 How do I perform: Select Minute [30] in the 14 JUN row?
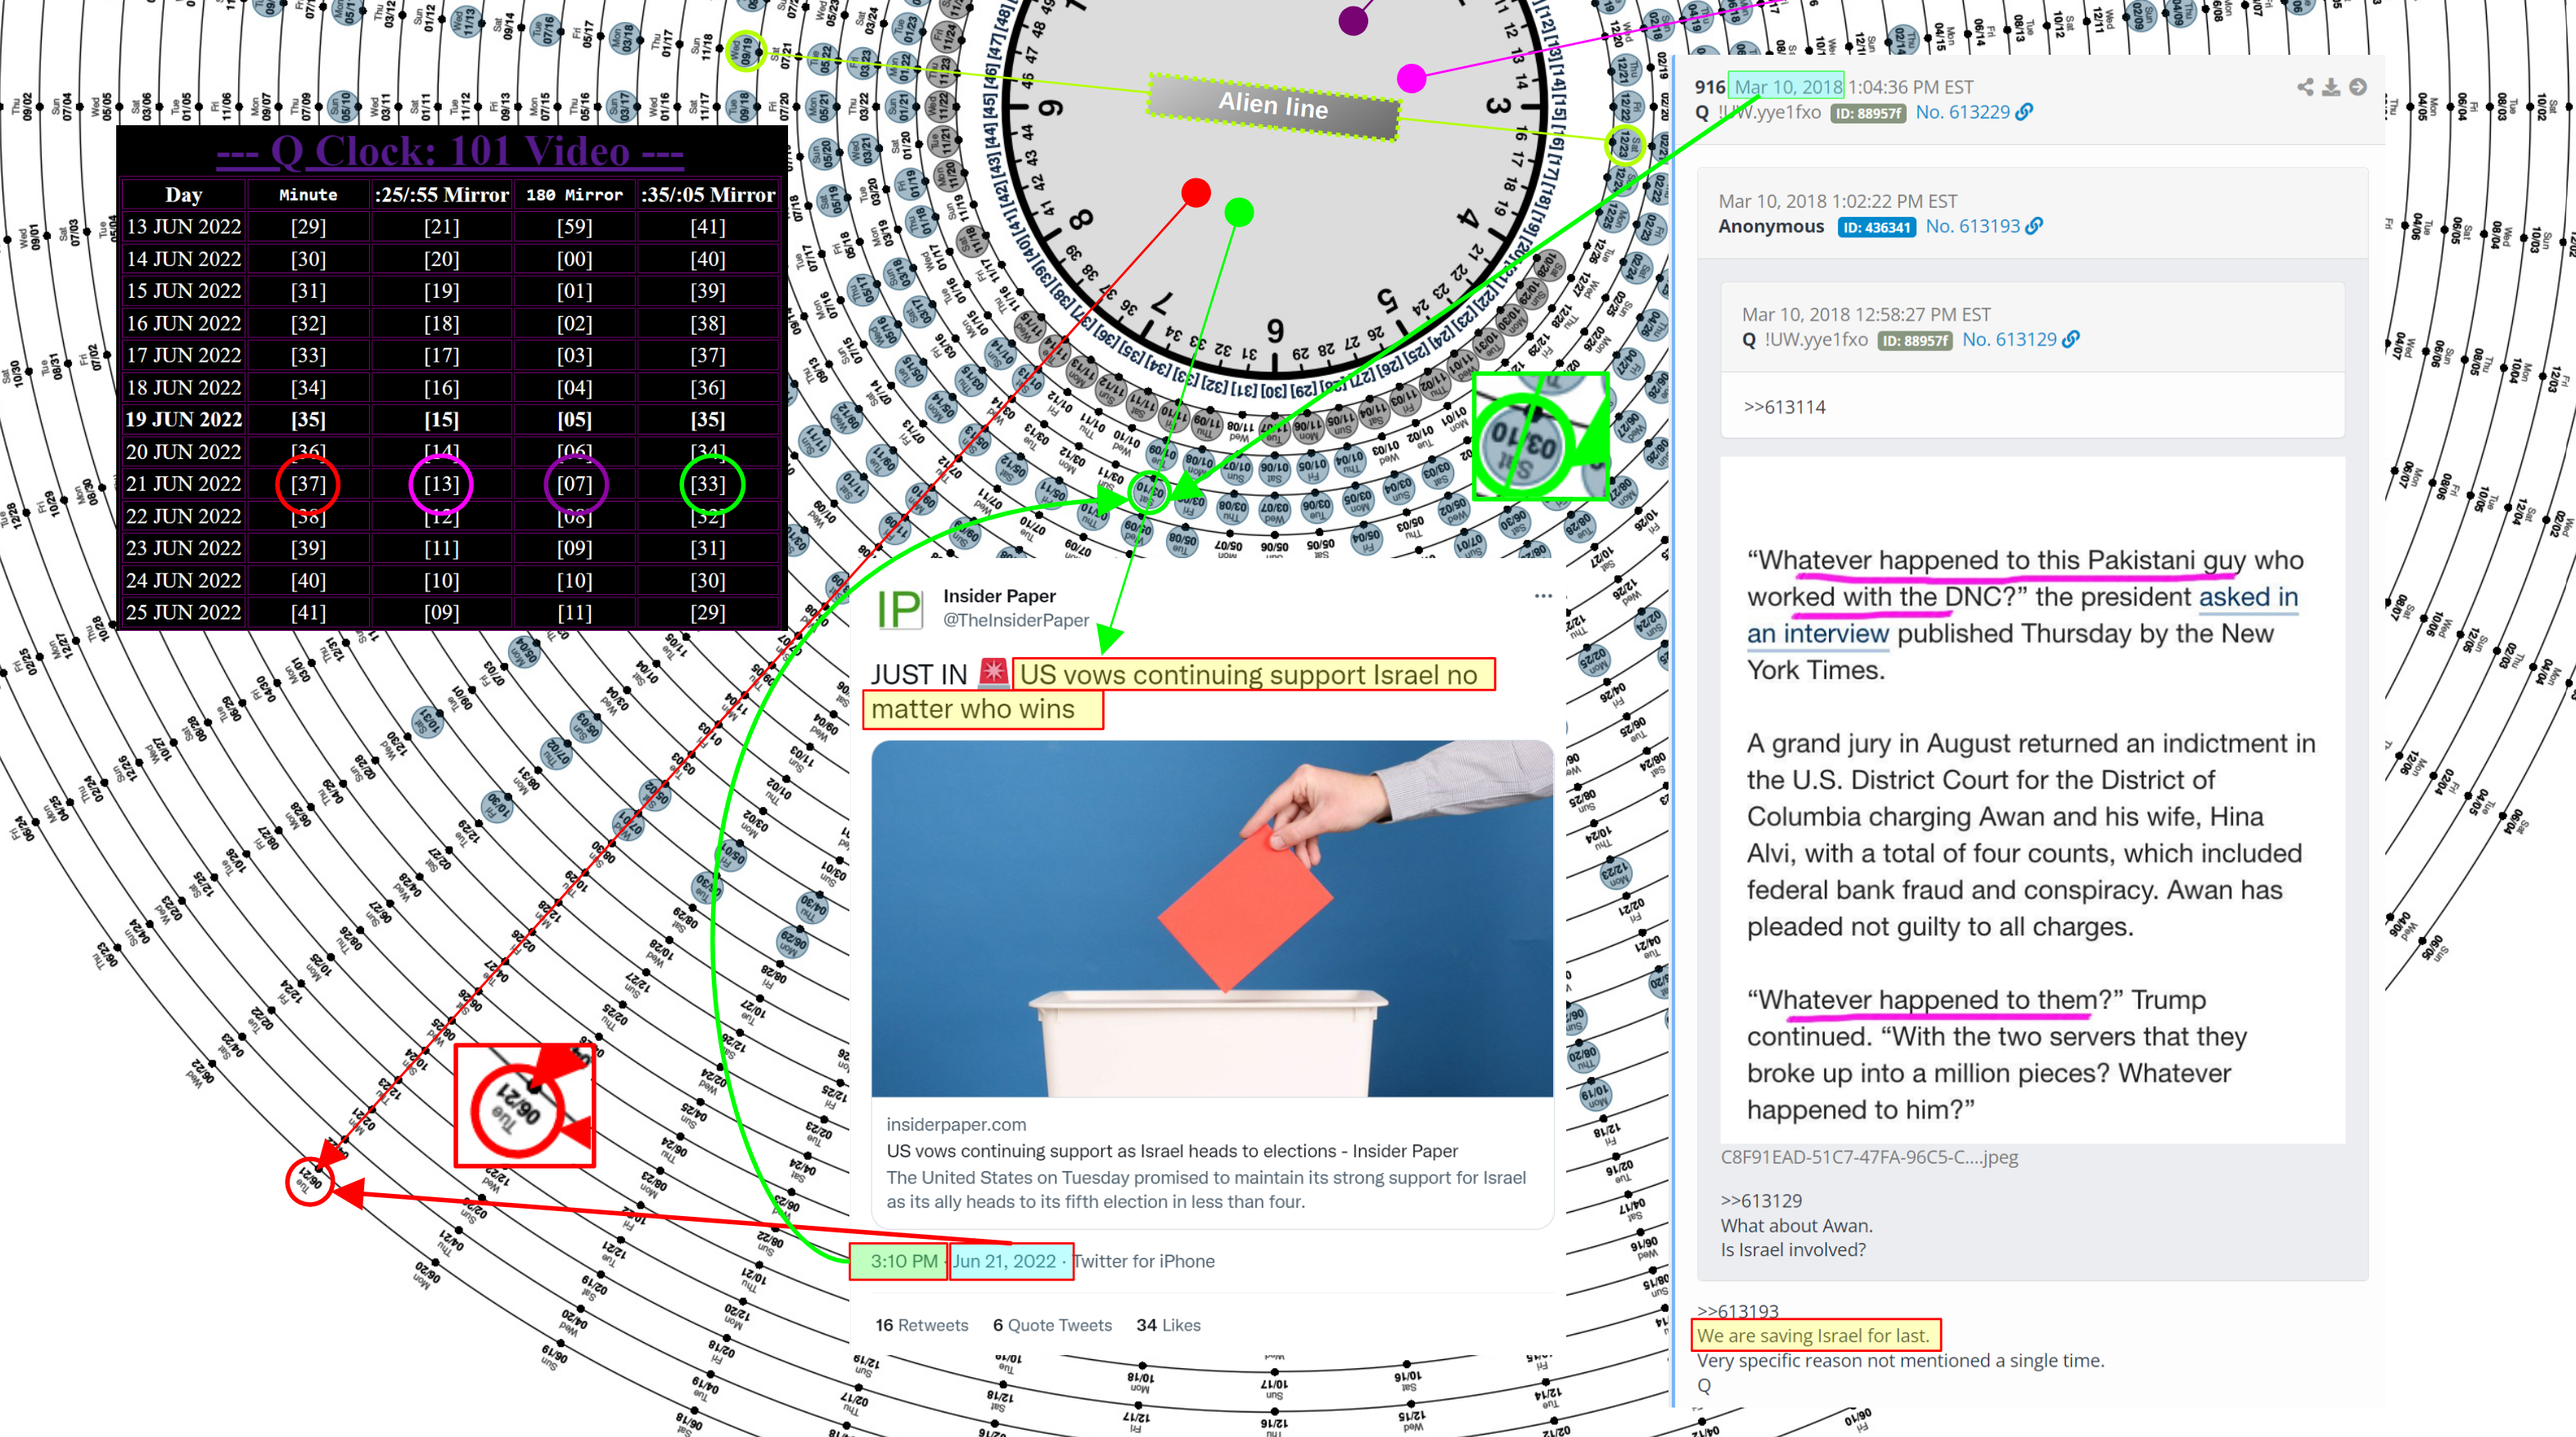click(x=308, y=259)
